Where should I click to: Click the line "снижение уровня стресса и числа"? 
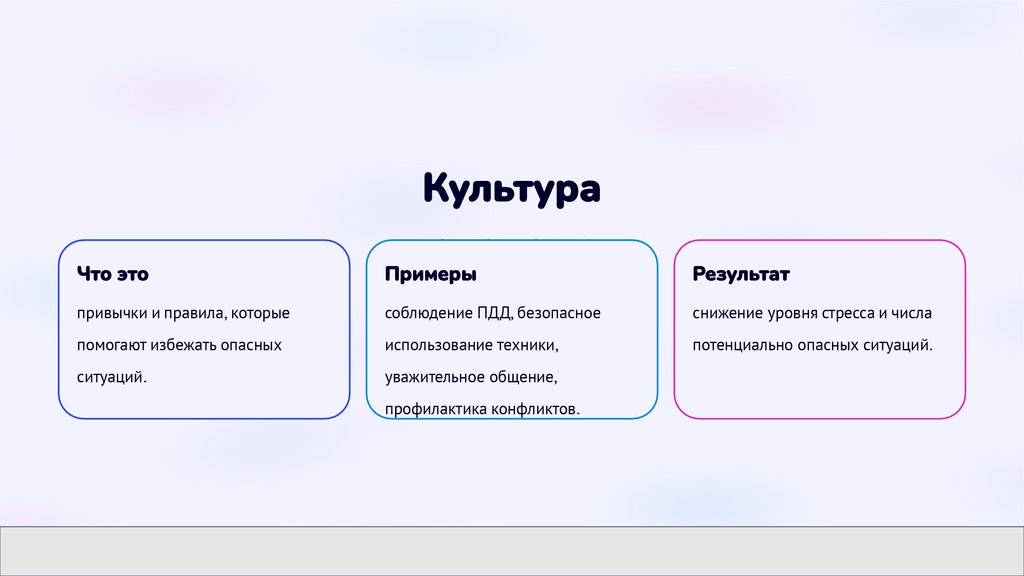point(812,313)
